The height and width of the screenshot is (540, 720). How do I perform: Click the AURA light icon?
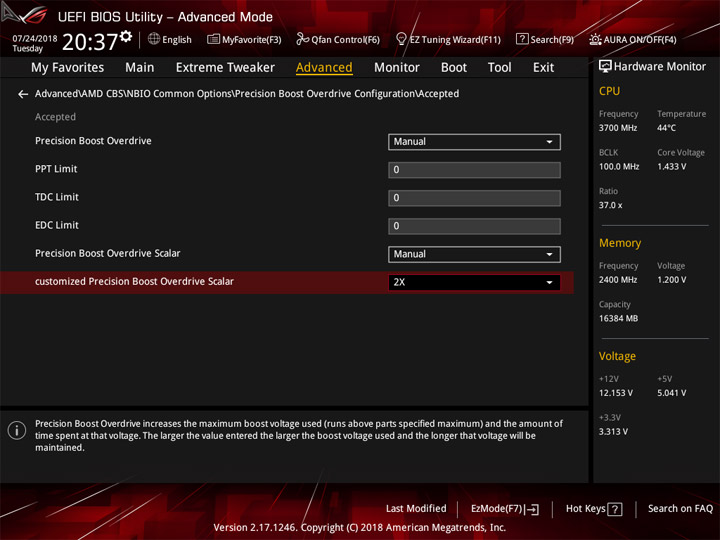tap(595, 39)
